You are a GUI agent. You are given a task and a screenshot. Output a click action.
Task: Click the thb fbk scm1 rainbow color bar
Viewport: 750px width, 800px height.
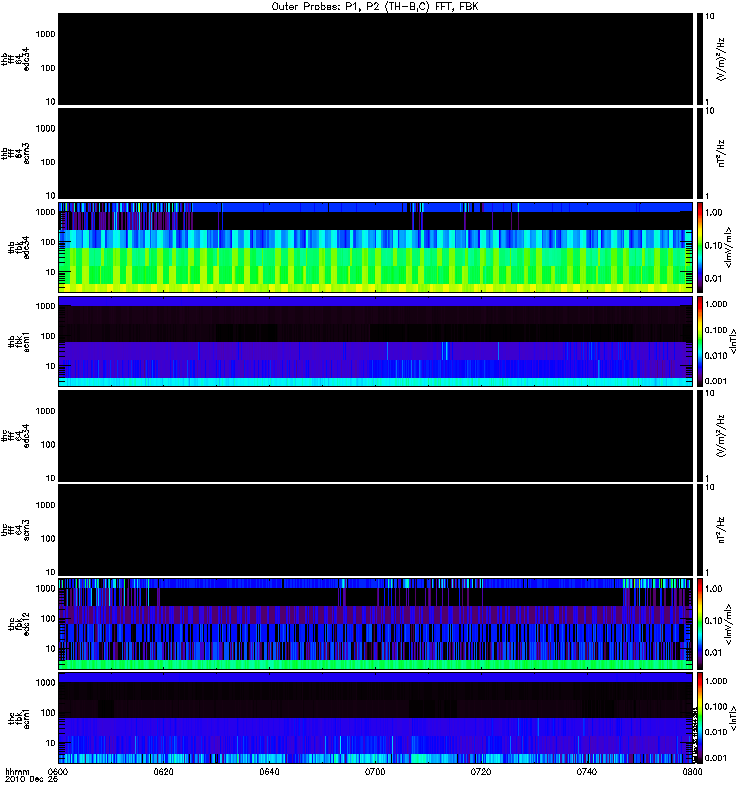point(700,341)
